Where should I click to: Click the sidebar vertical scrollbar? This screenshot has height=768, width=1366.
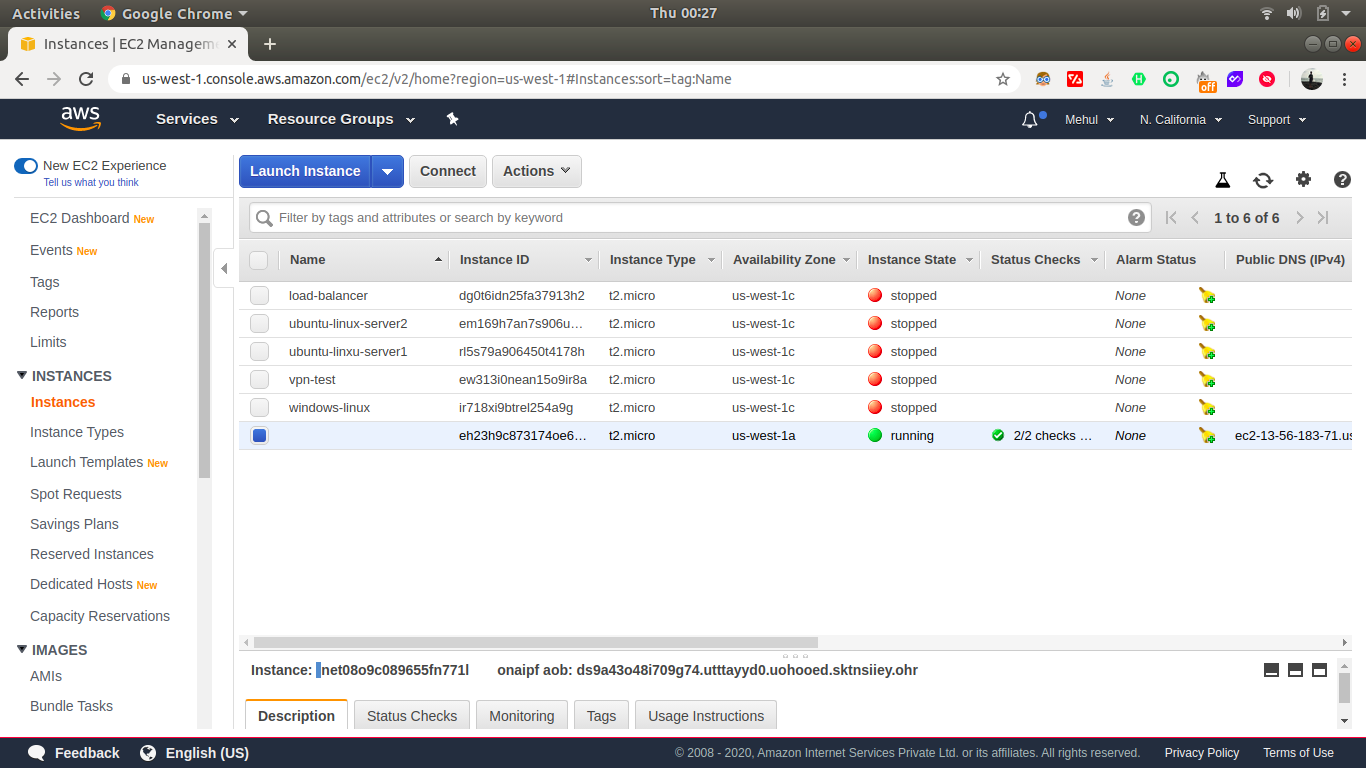[x=205, y=350]
